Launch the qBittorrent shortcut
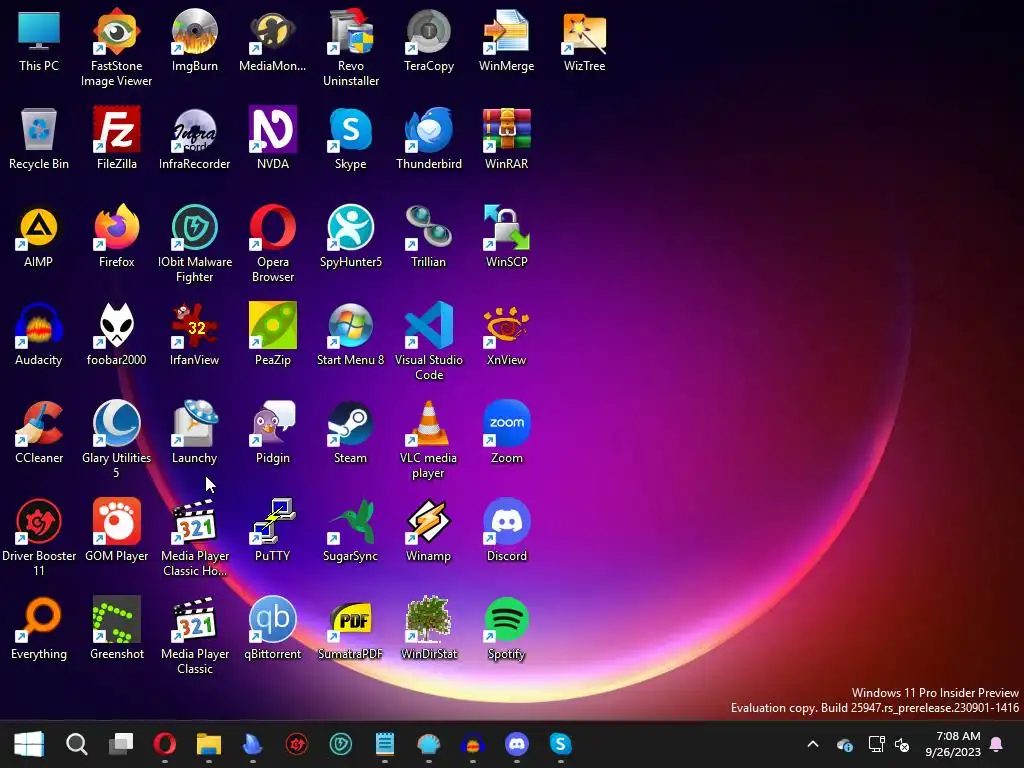1024x768 pixels. click(x=272, y=628)
